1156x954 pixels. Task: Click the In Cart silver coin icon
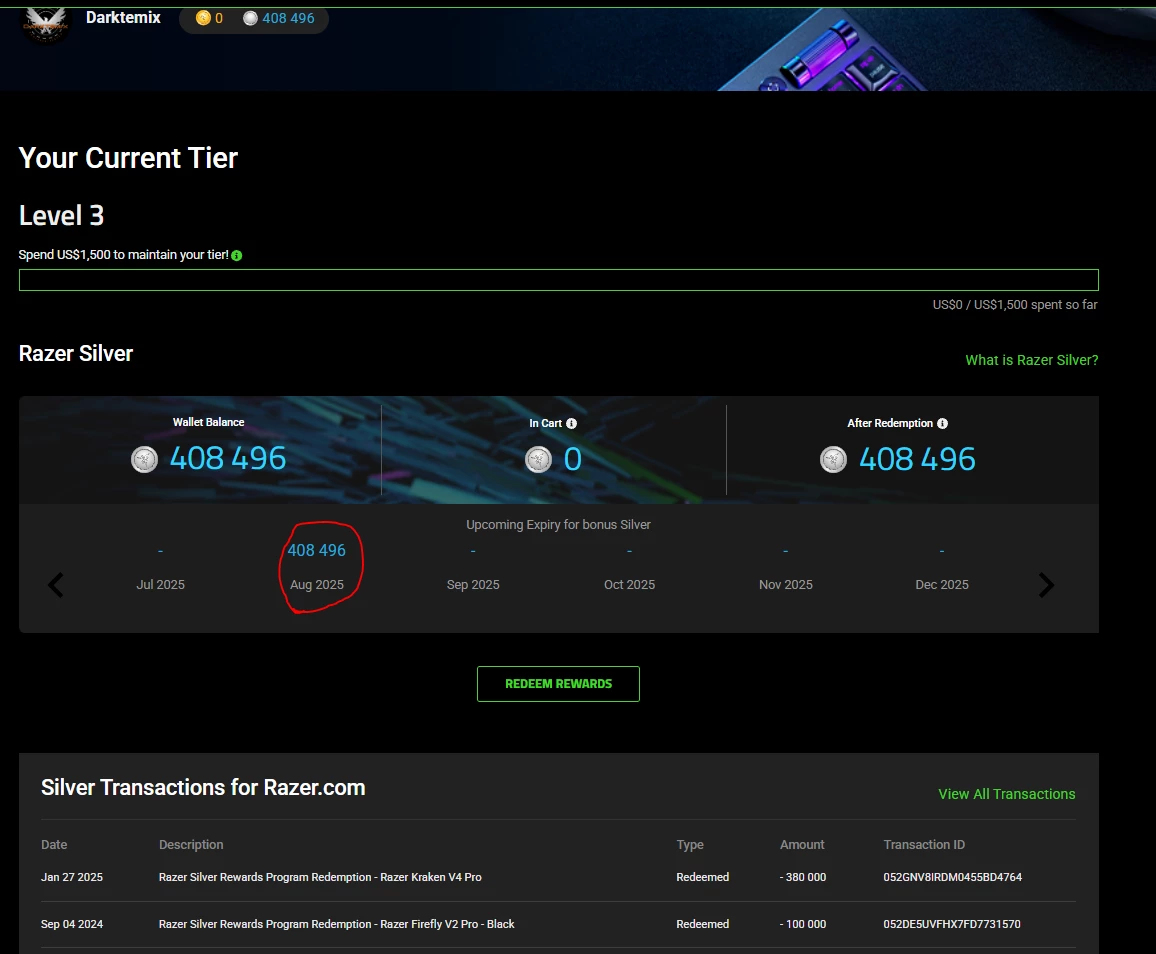pos(538,460)
